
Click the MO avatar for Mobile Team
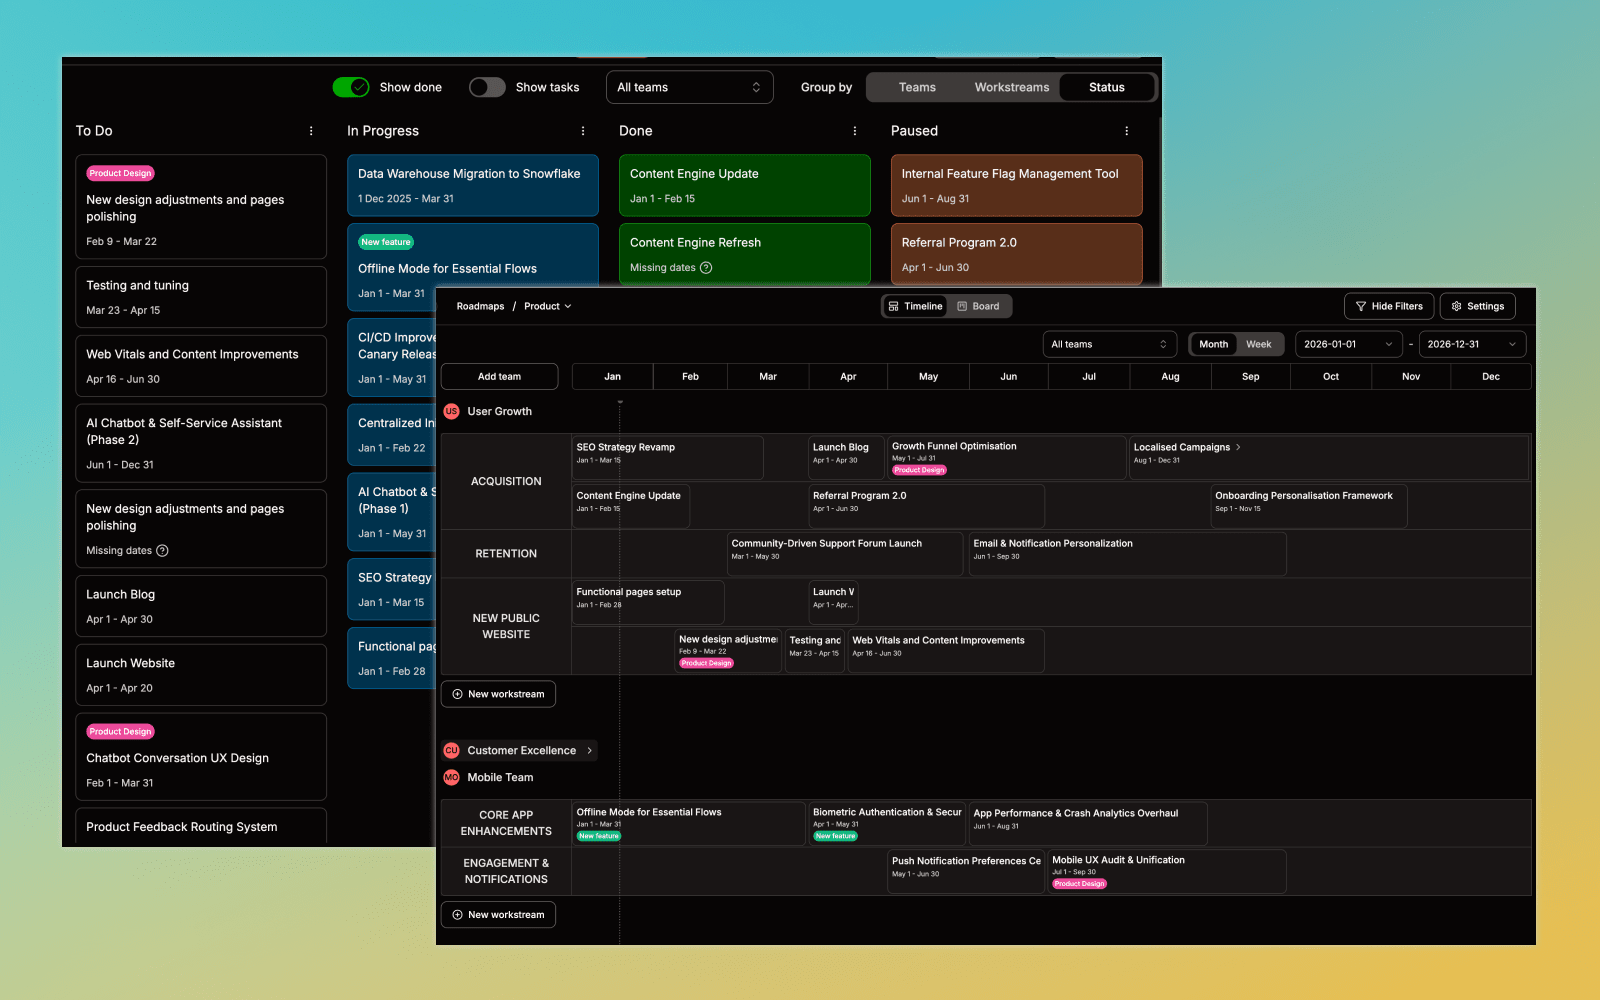(x=451, y=777)
